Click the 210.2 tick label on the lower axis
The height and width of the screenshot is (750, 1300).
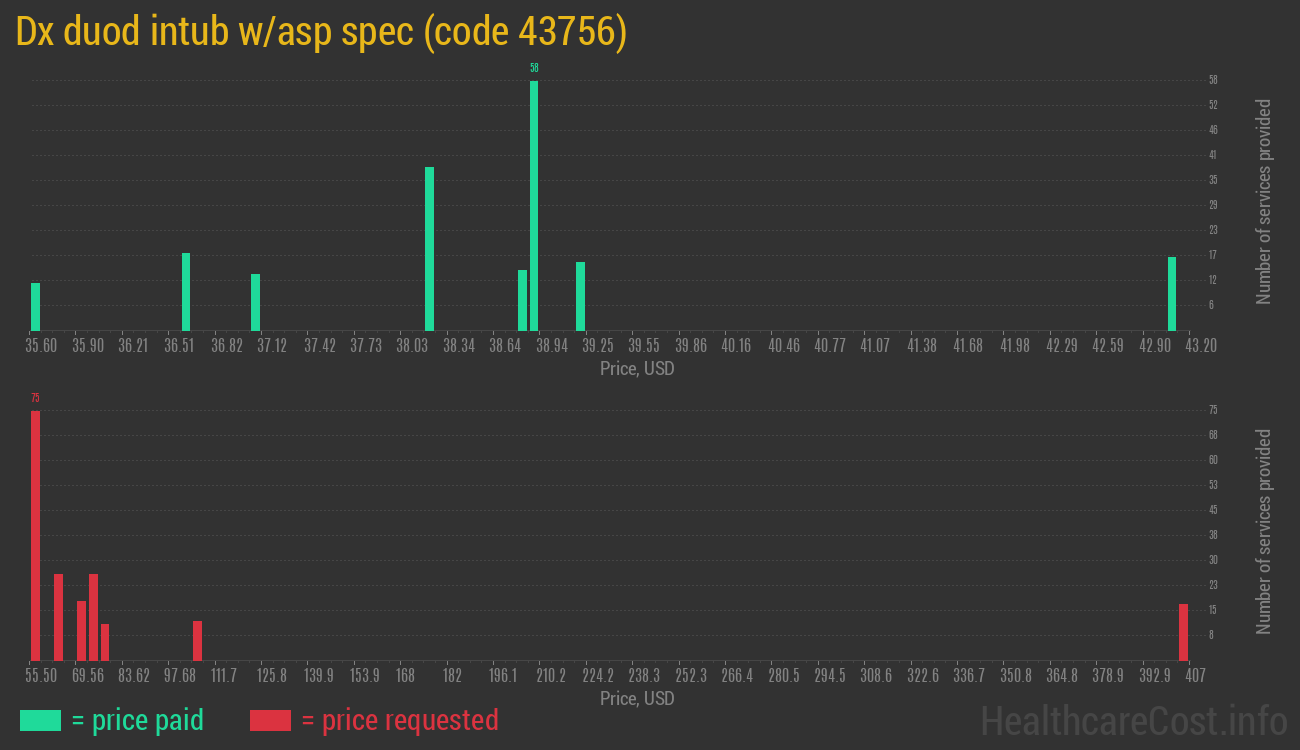click(551, 676)
